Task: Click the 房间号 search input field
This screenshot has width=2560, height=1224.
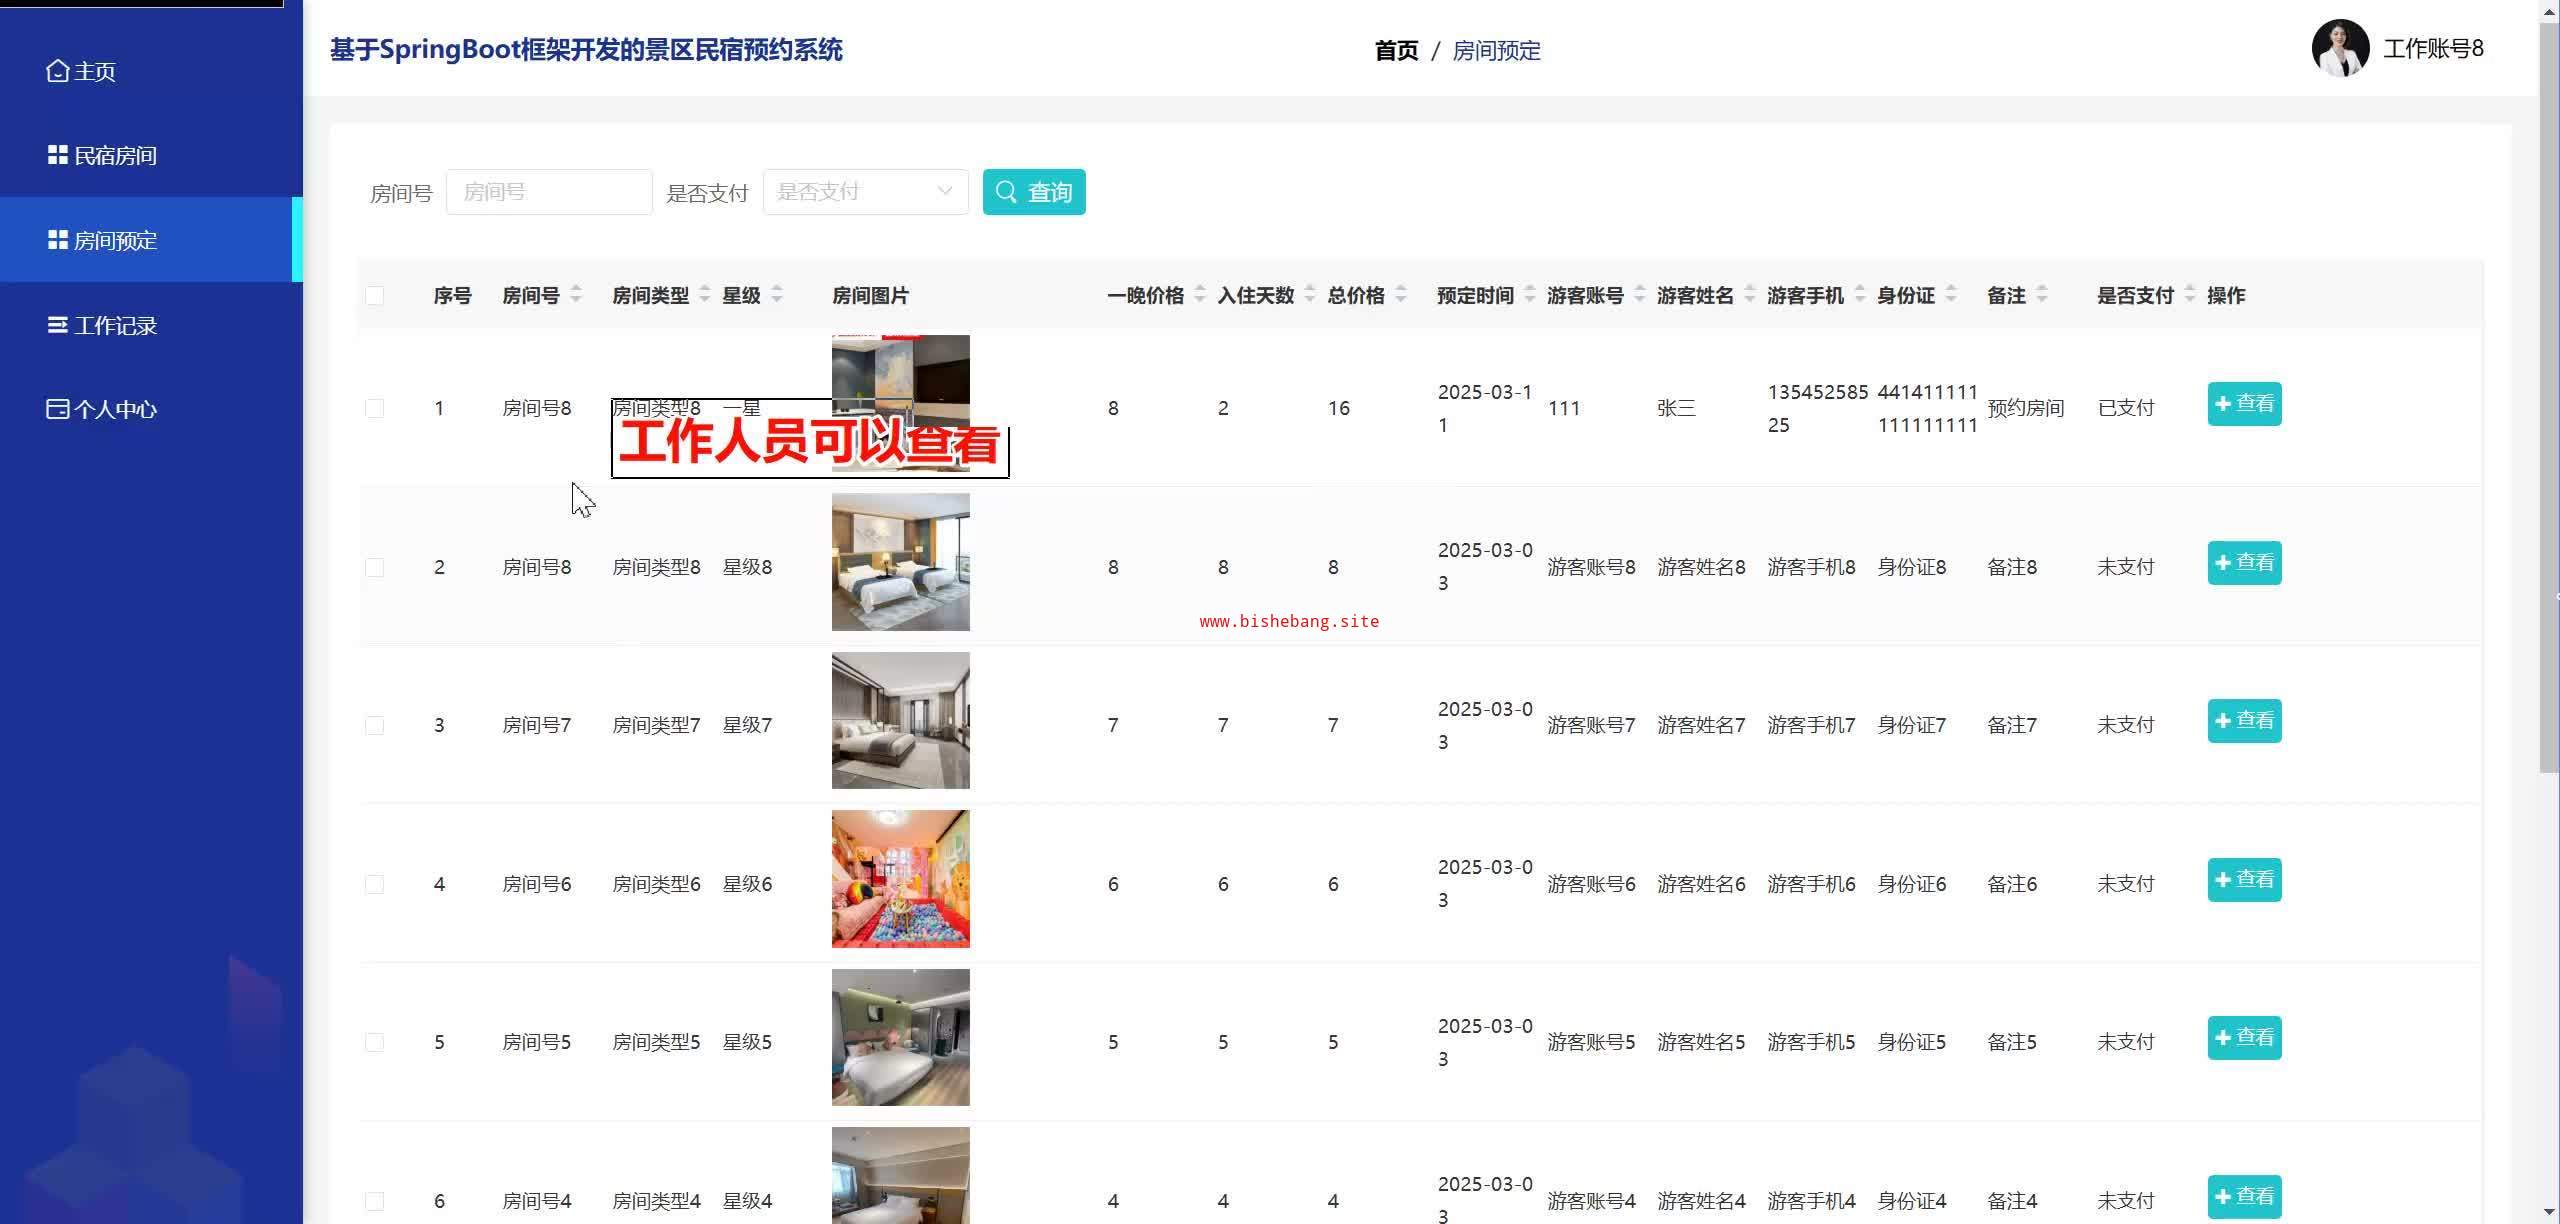Action: (x=549, y=192)
